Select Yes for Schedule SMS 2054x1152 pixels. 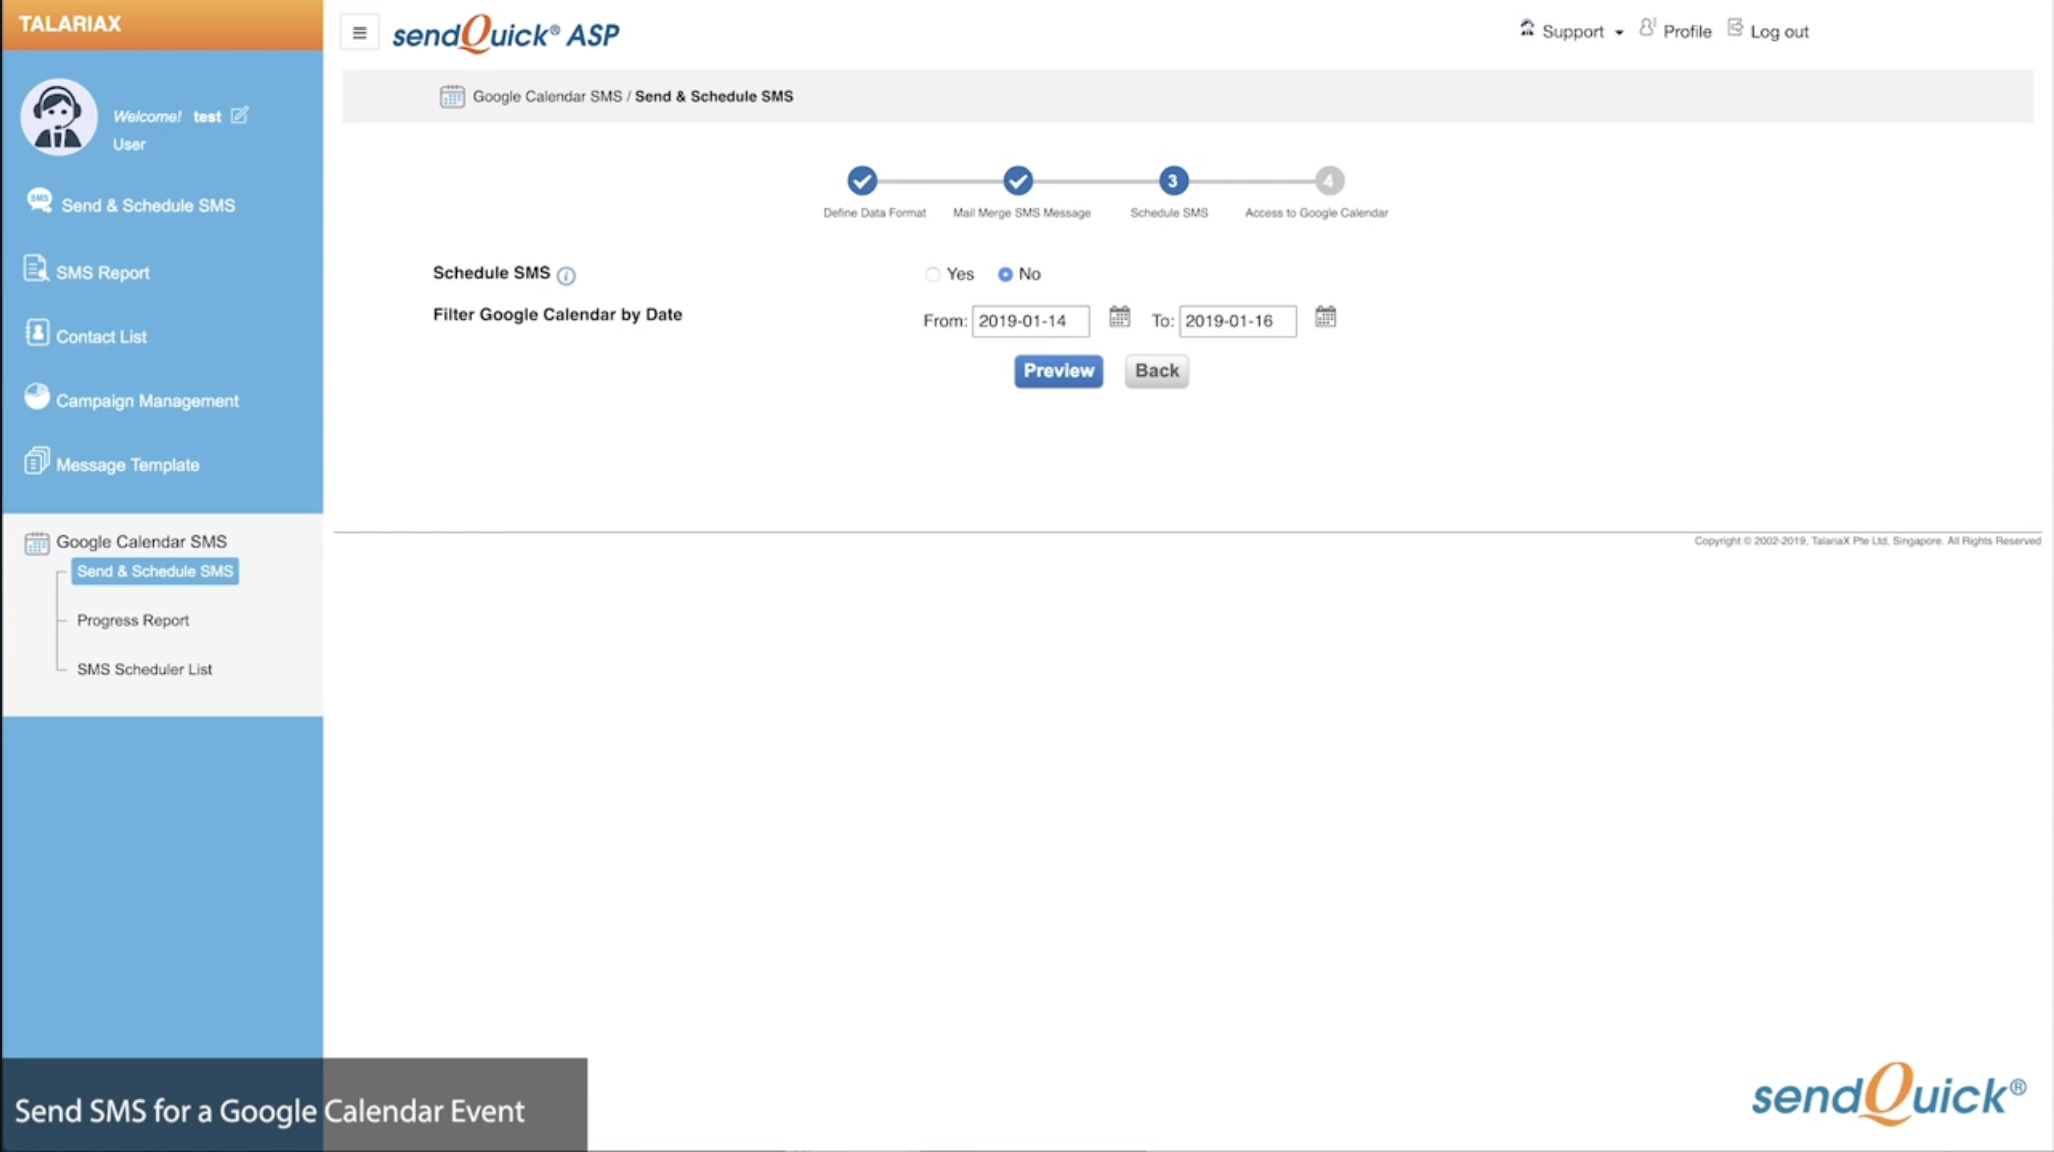tap(932, 274)
